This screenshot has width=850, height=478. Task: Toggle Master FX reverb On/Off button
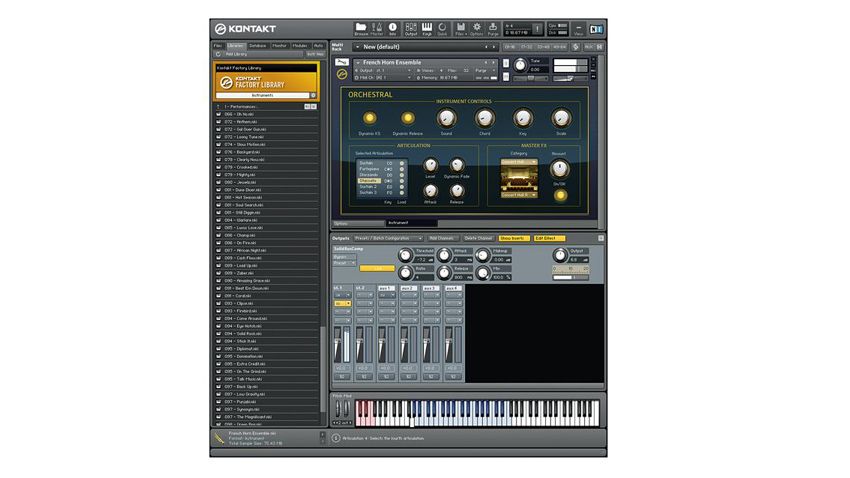click(560, 195)
